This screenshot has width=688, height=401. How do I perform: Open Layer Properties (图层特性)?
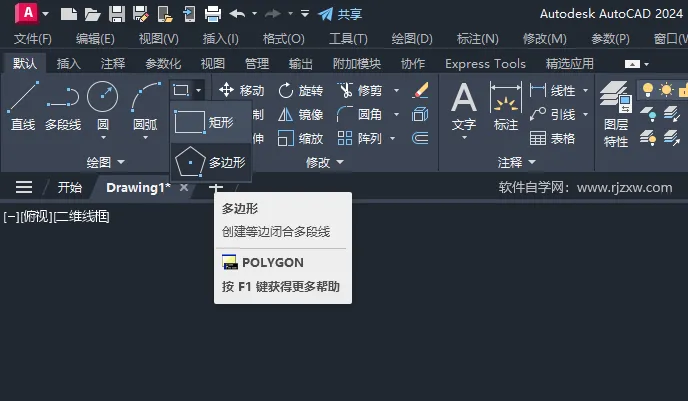[x=616, y=114]
